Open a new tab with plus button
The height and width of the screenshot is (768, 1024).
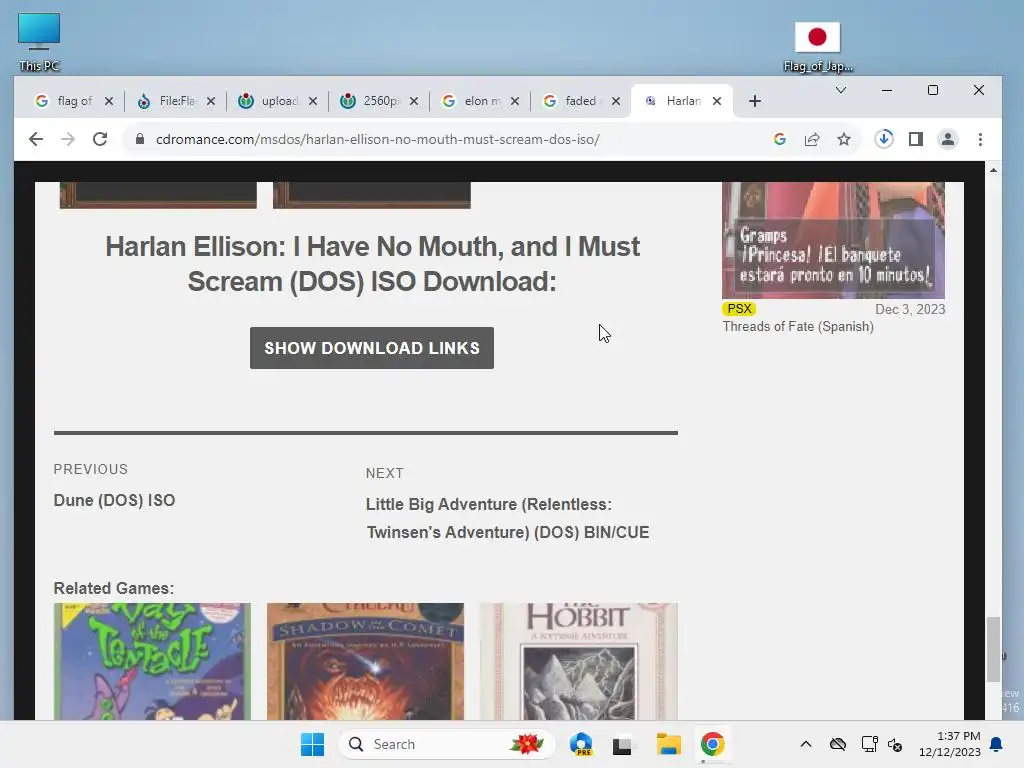[755, 101]
